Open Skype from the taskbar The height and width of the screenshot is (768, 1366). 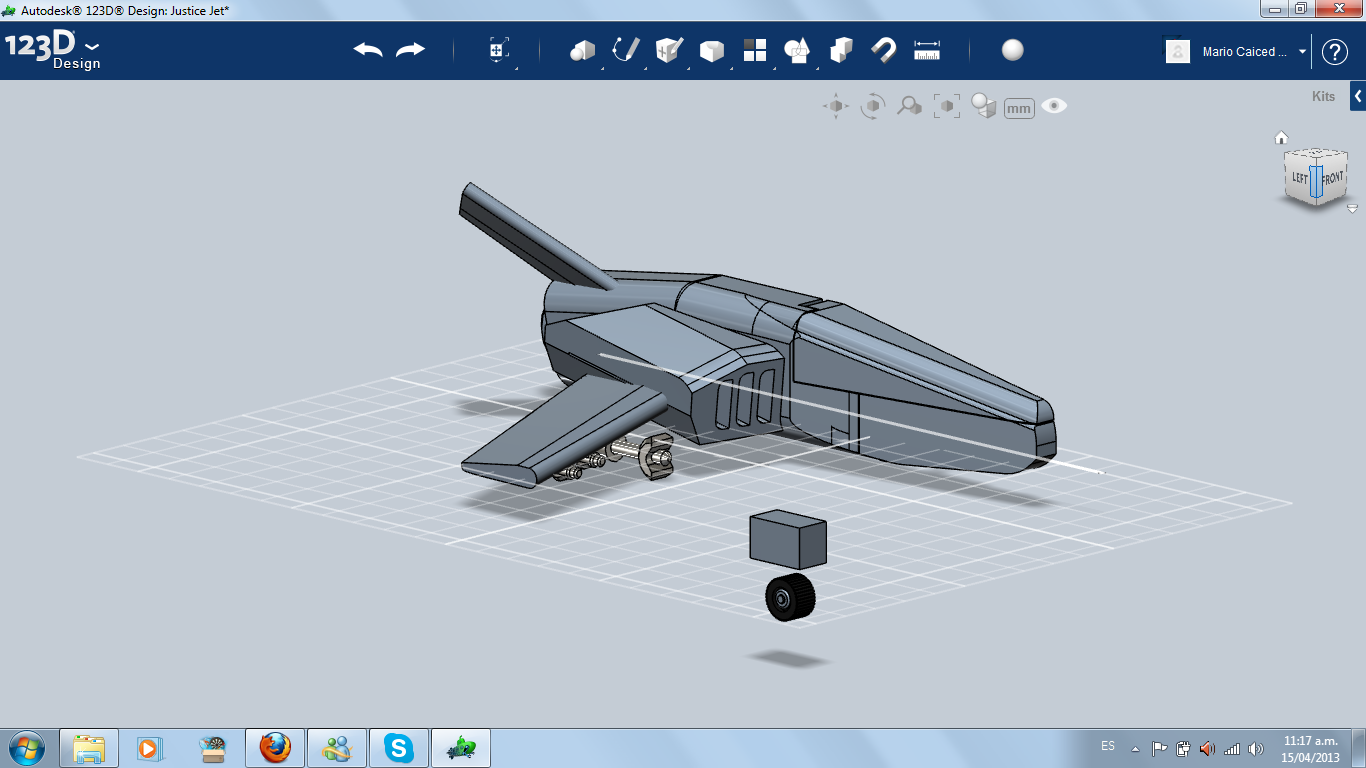(399, 748)
